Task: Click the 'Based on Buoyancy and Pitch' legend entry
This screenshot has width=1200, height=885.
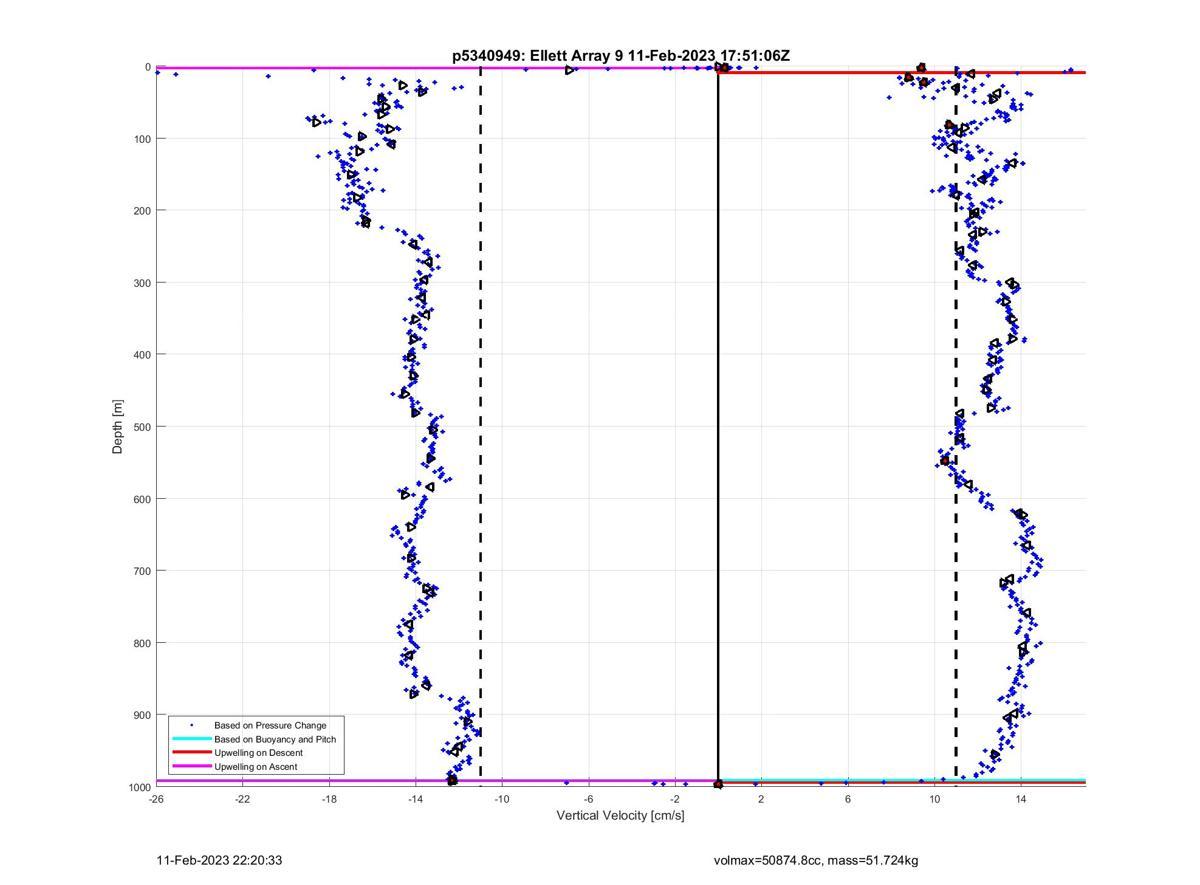Action: click(x=275, y=739)
